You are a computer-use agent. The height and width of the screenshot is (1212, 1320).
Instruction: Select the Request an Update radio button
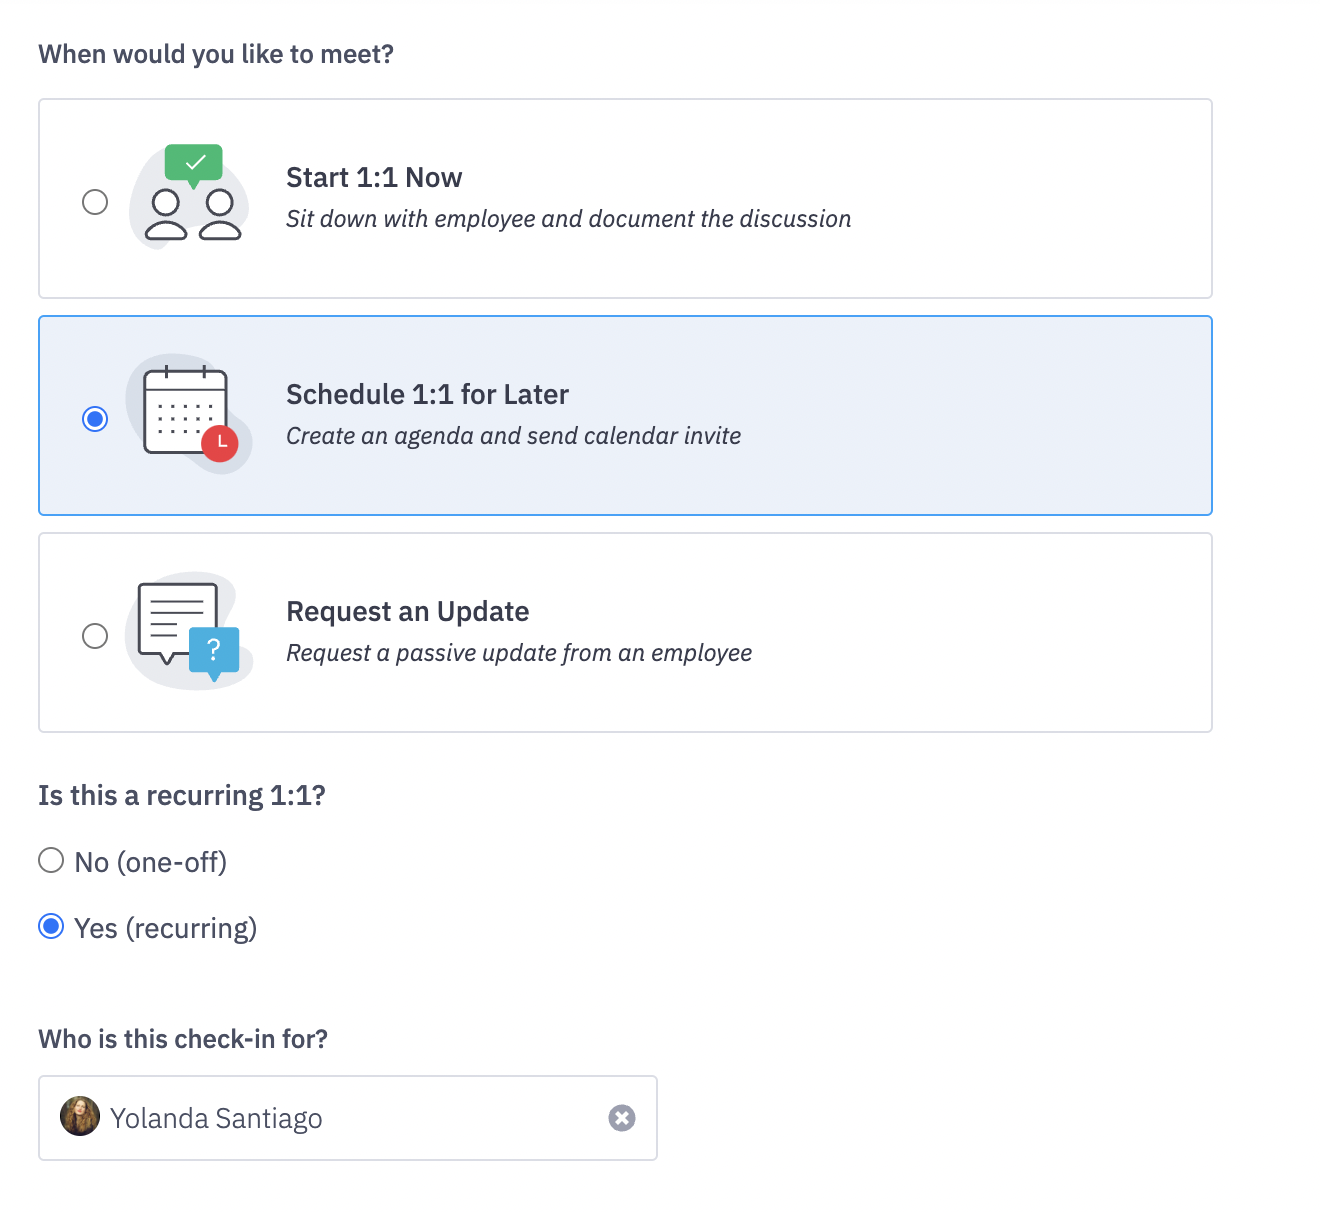point(95,635)
